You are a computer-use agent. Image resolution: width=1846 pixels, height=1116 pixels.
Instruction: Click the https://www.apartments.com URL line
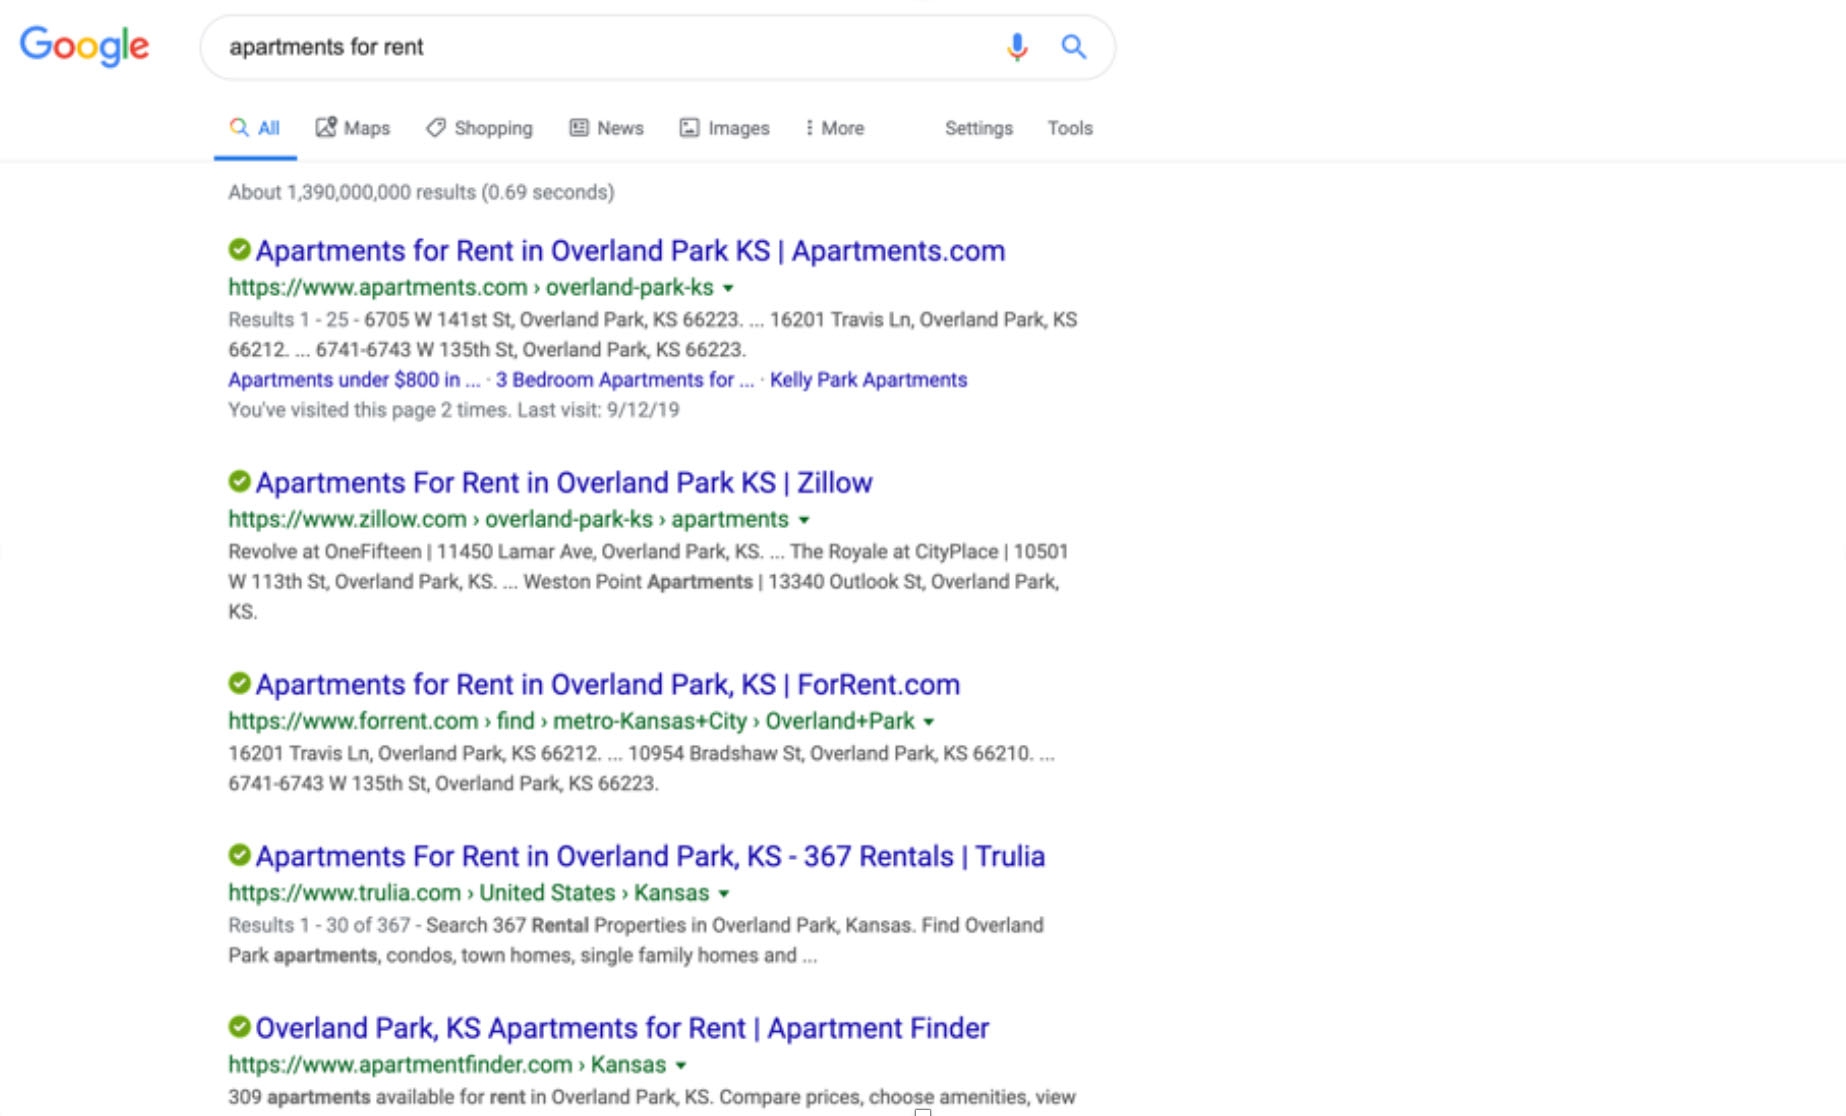point(471,288)
